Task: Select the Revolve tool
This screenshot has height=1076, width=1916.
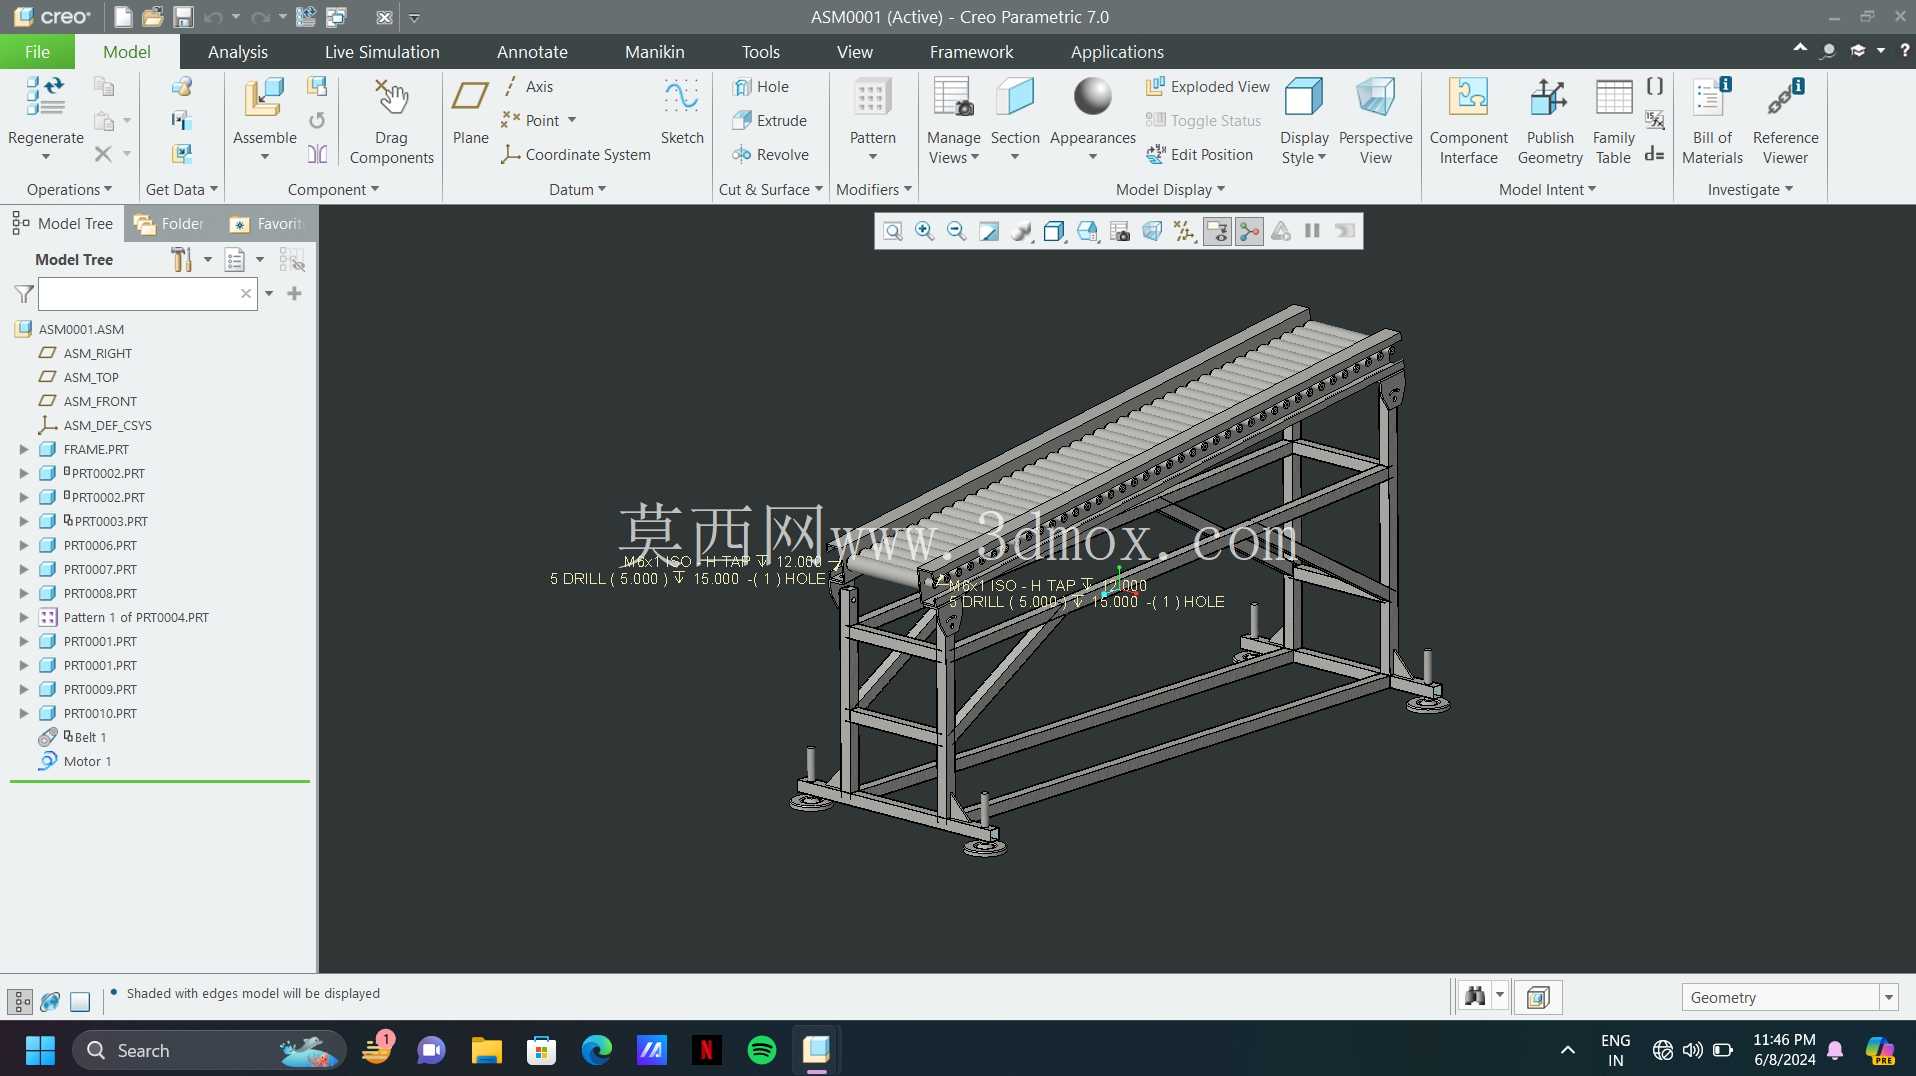Action: click(771, 154)
